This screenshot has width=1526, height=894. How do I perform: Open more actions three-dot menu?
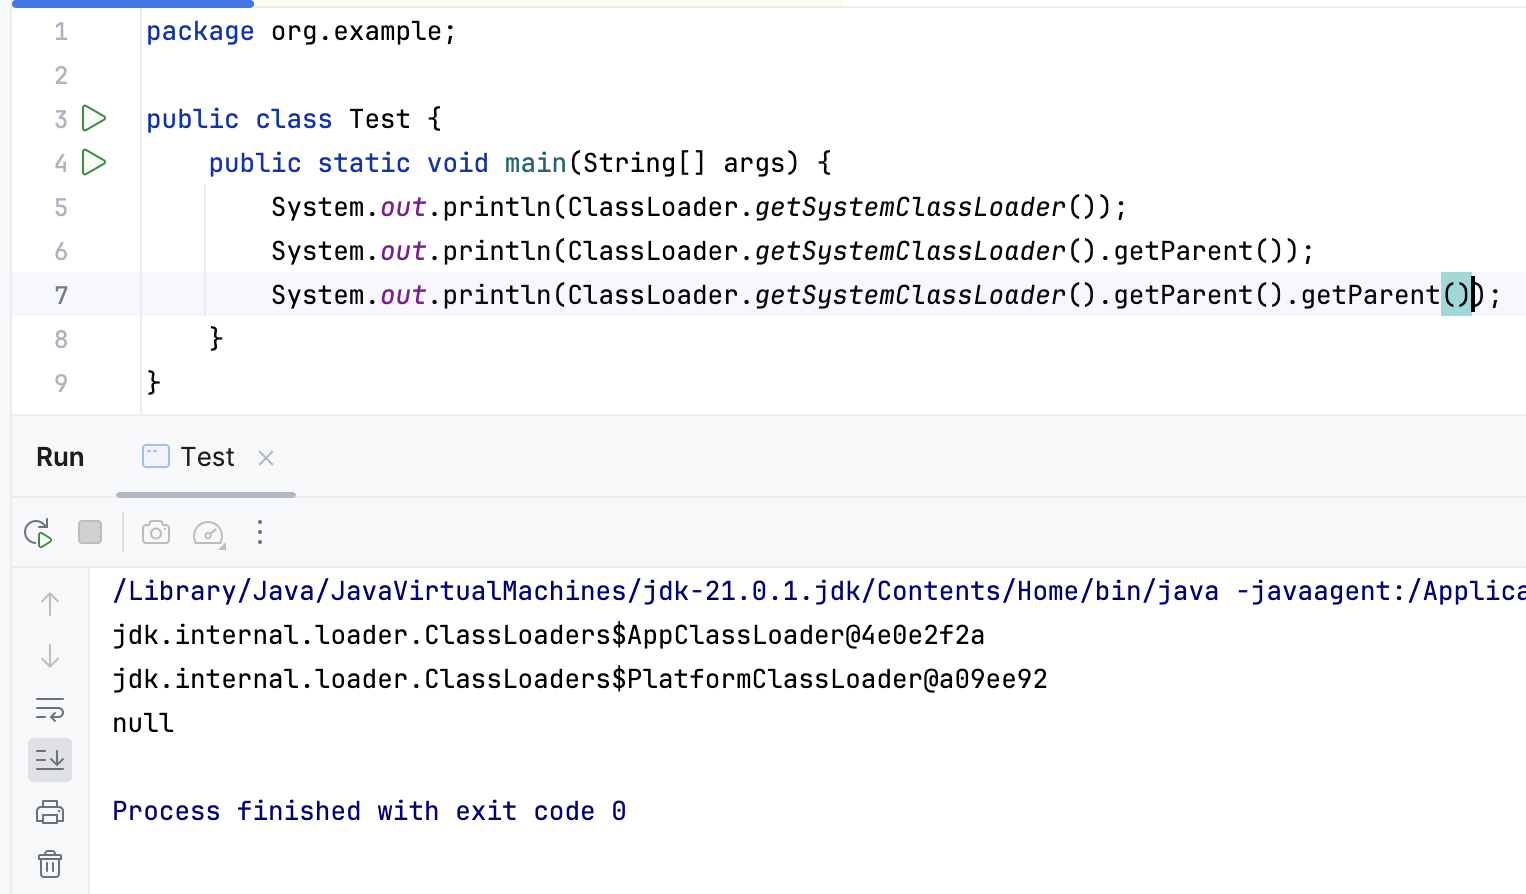(260, 532)
